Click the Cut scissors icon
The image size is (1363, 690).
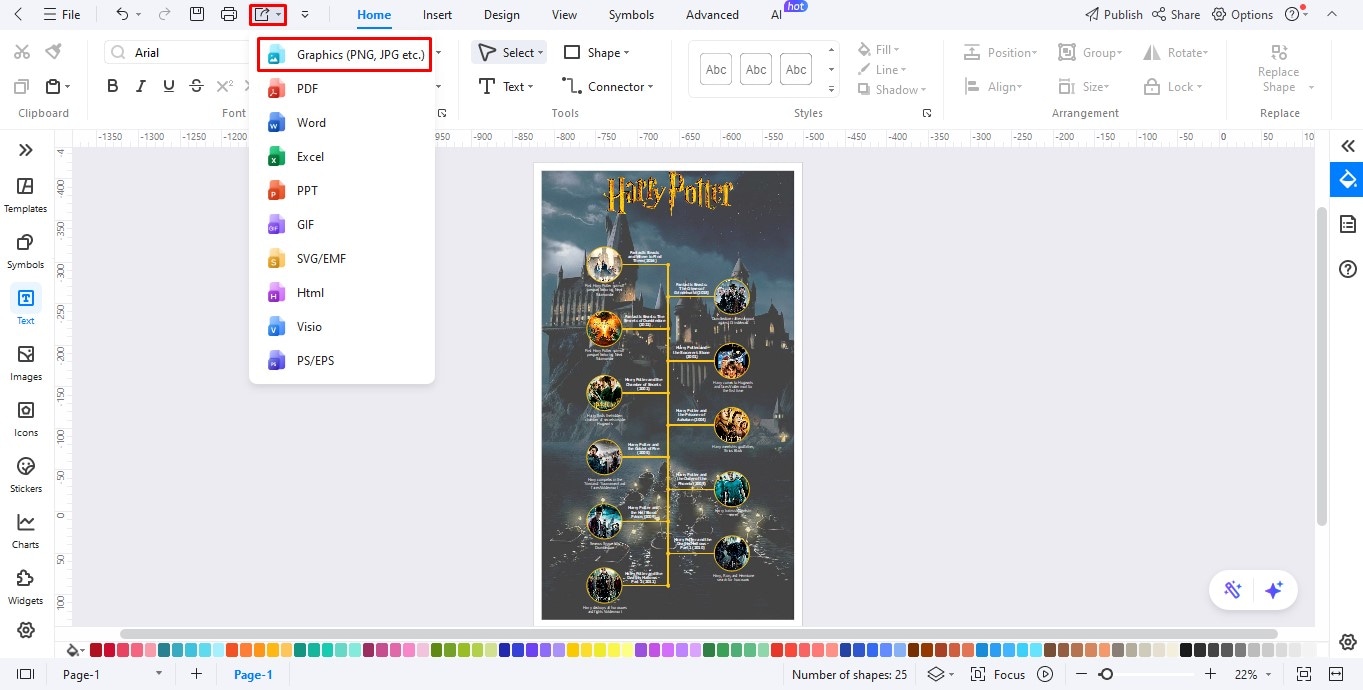pos(22,51)
